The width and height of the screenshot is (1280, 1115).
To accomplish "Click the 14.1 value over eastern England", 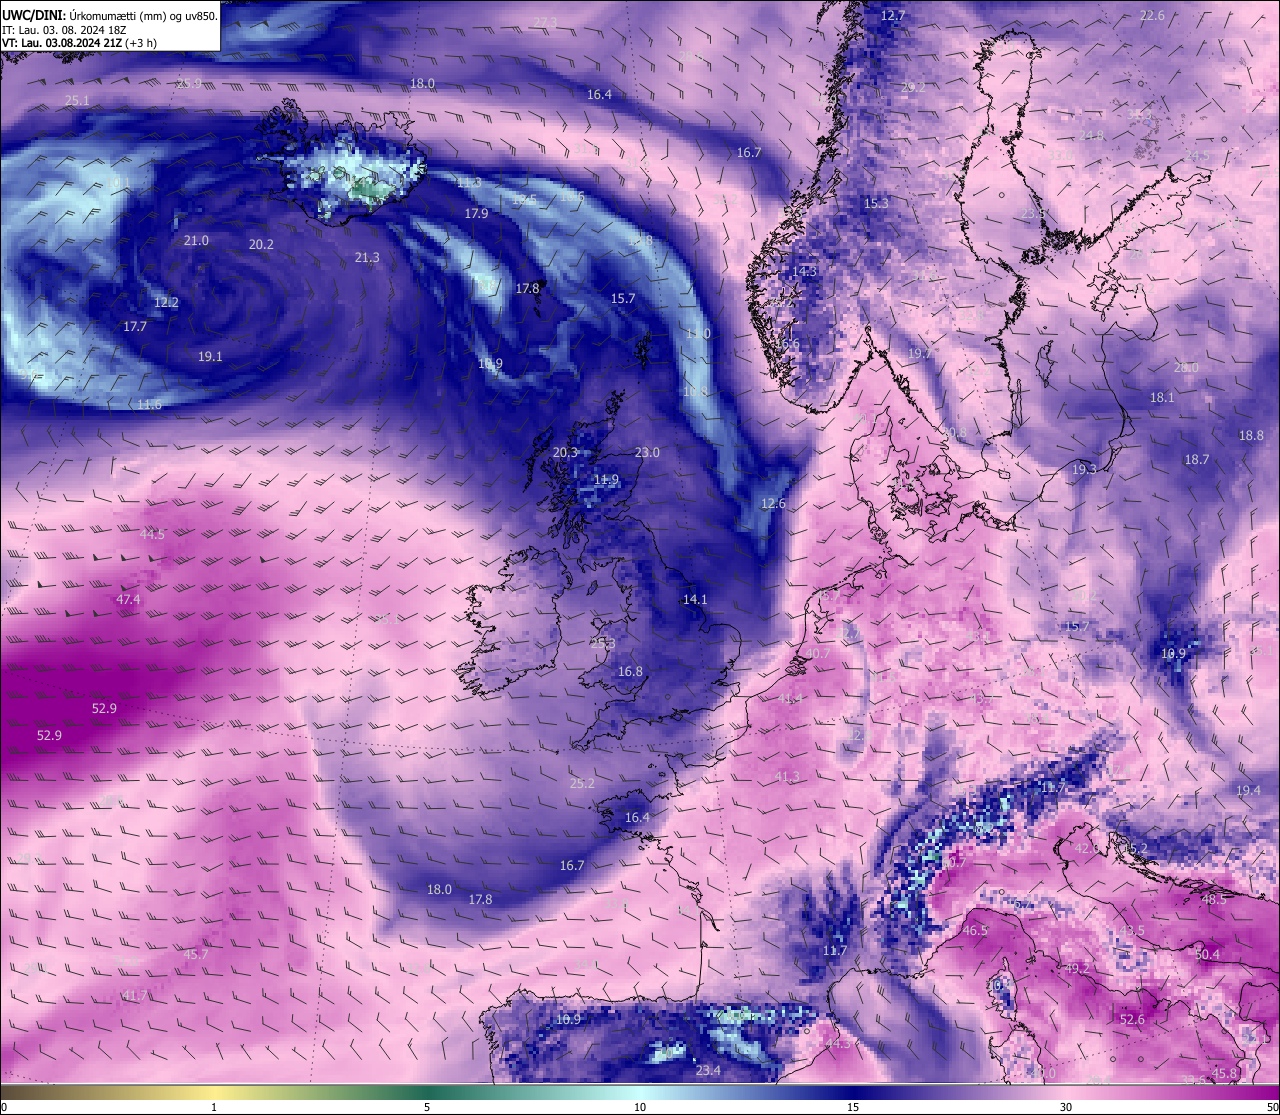I will tap(695, 600).
